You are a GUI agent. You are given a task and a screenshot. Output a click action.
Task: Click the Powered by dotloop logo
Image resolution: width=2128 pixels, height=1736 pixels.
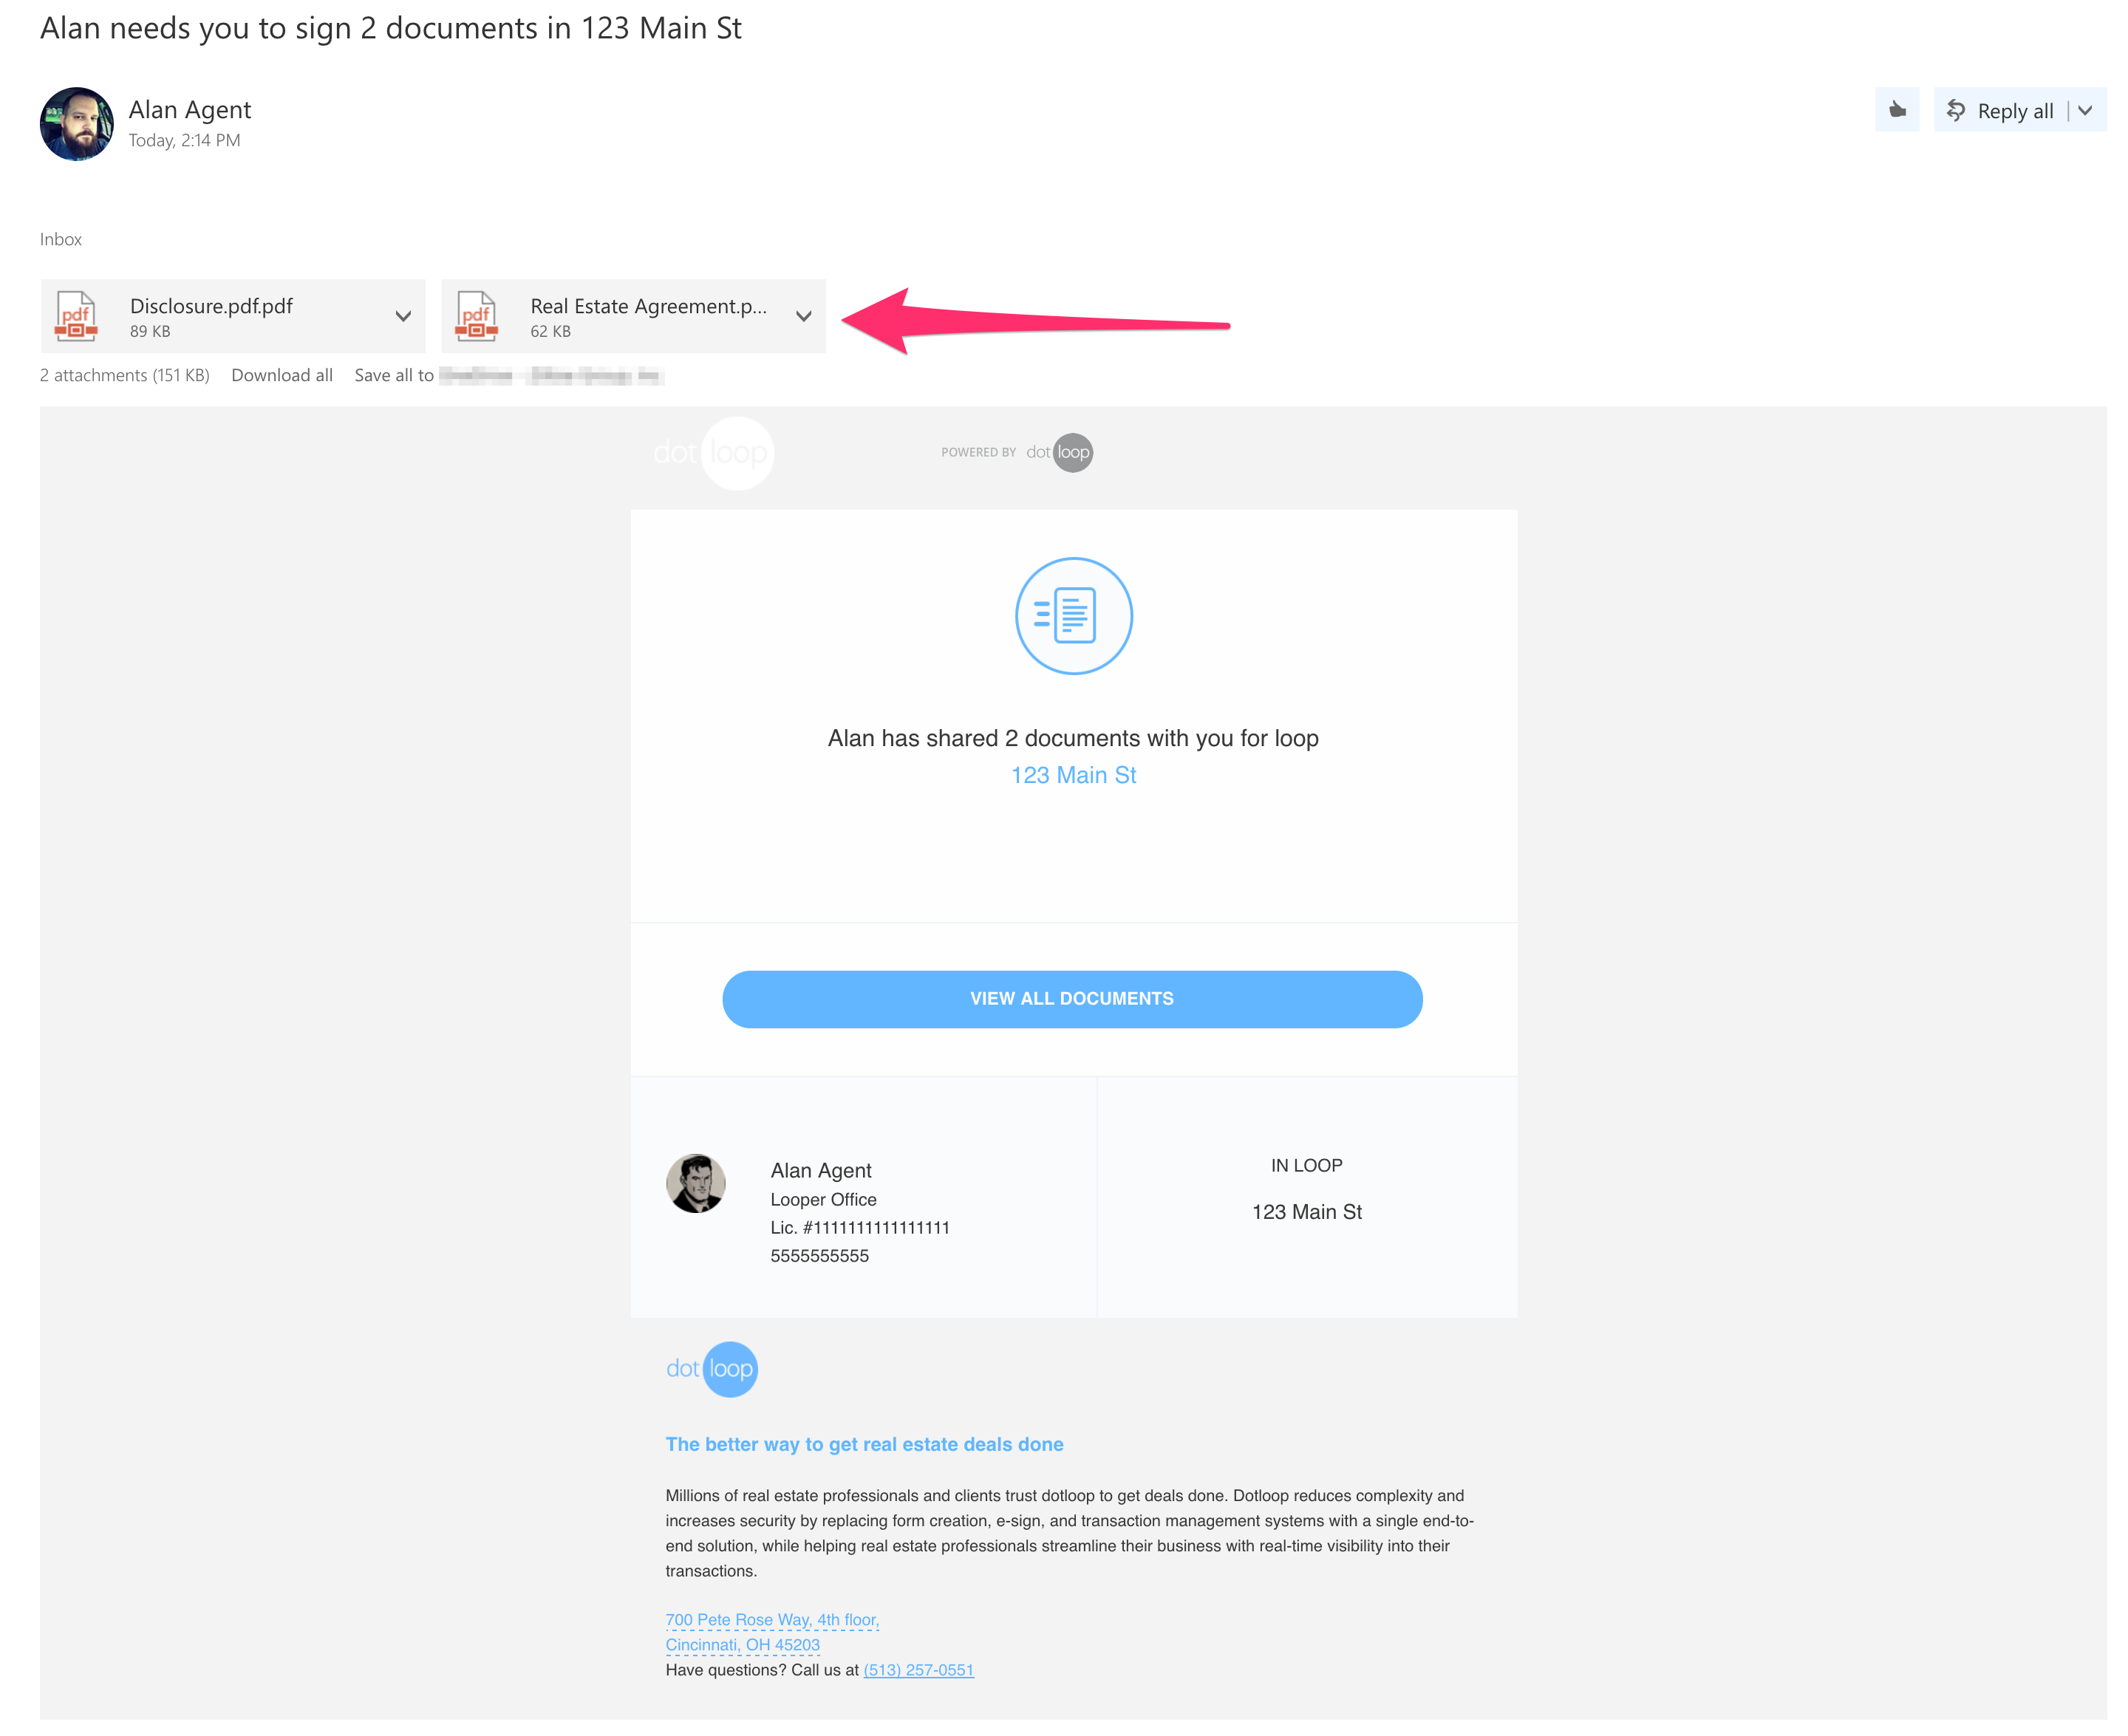tap(1058, 453)
